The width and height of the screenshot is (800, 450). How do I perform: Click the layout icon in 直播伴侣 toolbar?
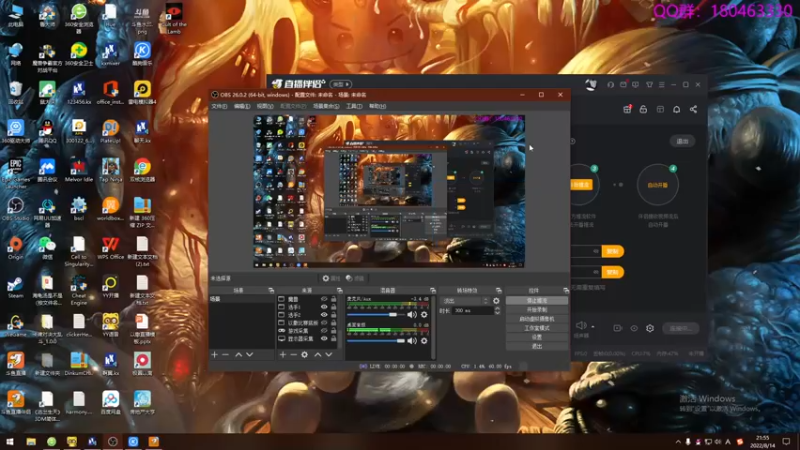click(660, 109)
